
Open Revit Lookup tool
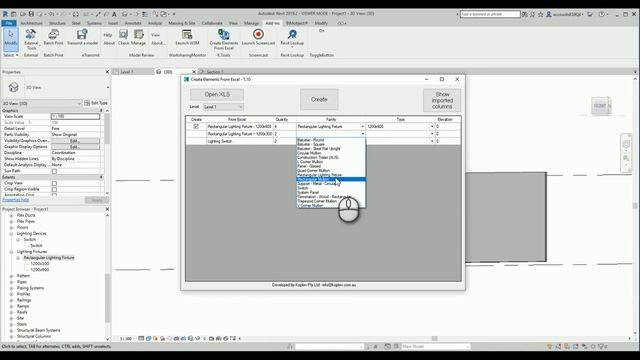click(x=292, y=37)
